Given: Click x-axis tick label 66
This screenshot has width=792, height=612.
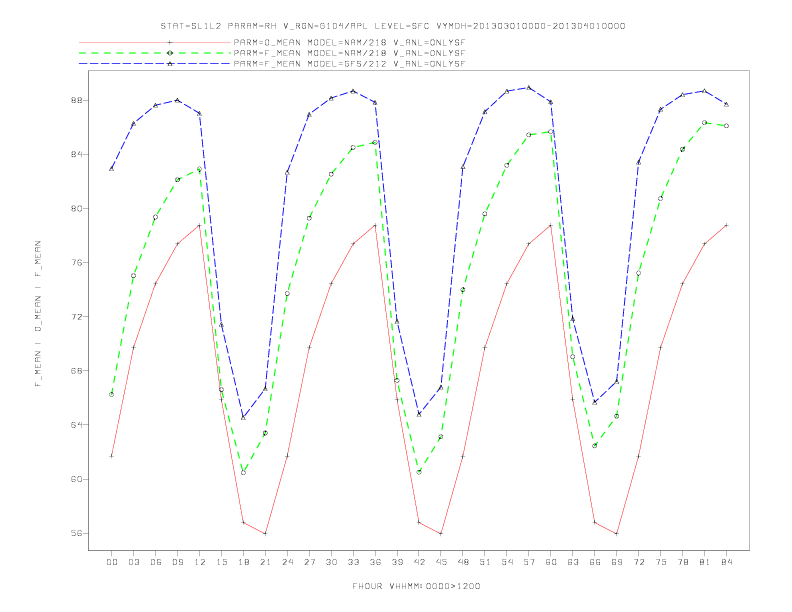Looking at the screenshot, I should (x=595, y=562).
